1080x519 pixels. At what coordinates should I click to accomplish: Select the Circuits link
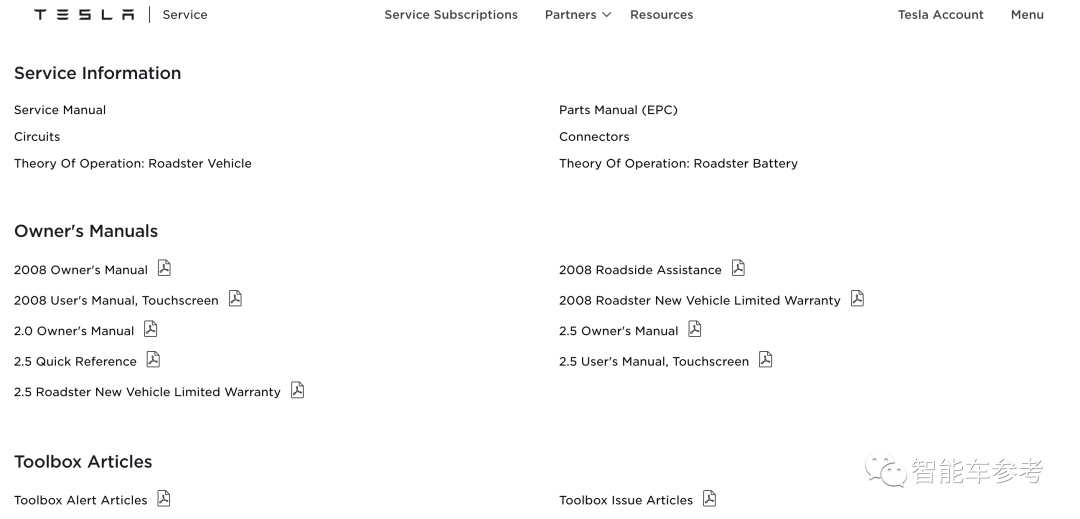click(x=37, y=137)
